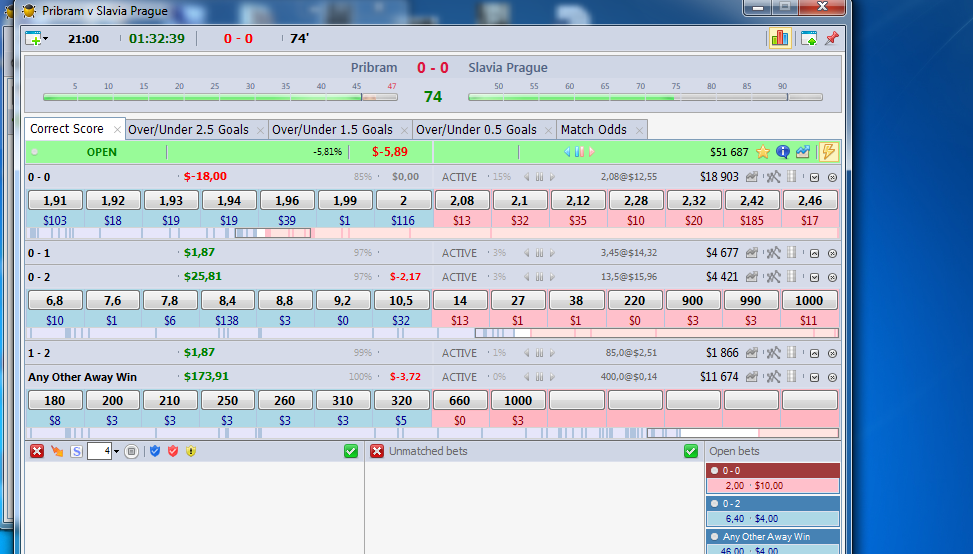Switch to Over/Under 1.5 Goals tab
Screen dimensions: 973x554
pyautogui.click(x=332, y=130)
